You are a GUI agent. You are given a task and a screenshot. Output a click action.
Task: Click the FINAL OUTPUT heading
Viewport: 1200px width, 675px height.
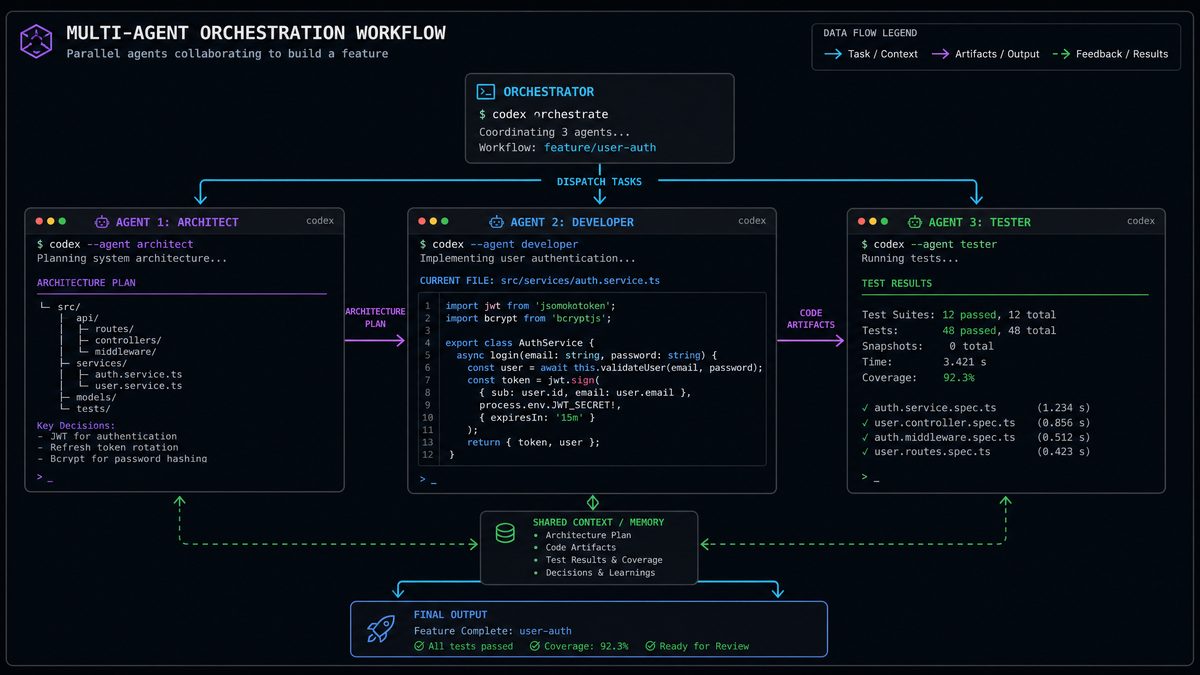pyautogui.click(x=450, y=615)
